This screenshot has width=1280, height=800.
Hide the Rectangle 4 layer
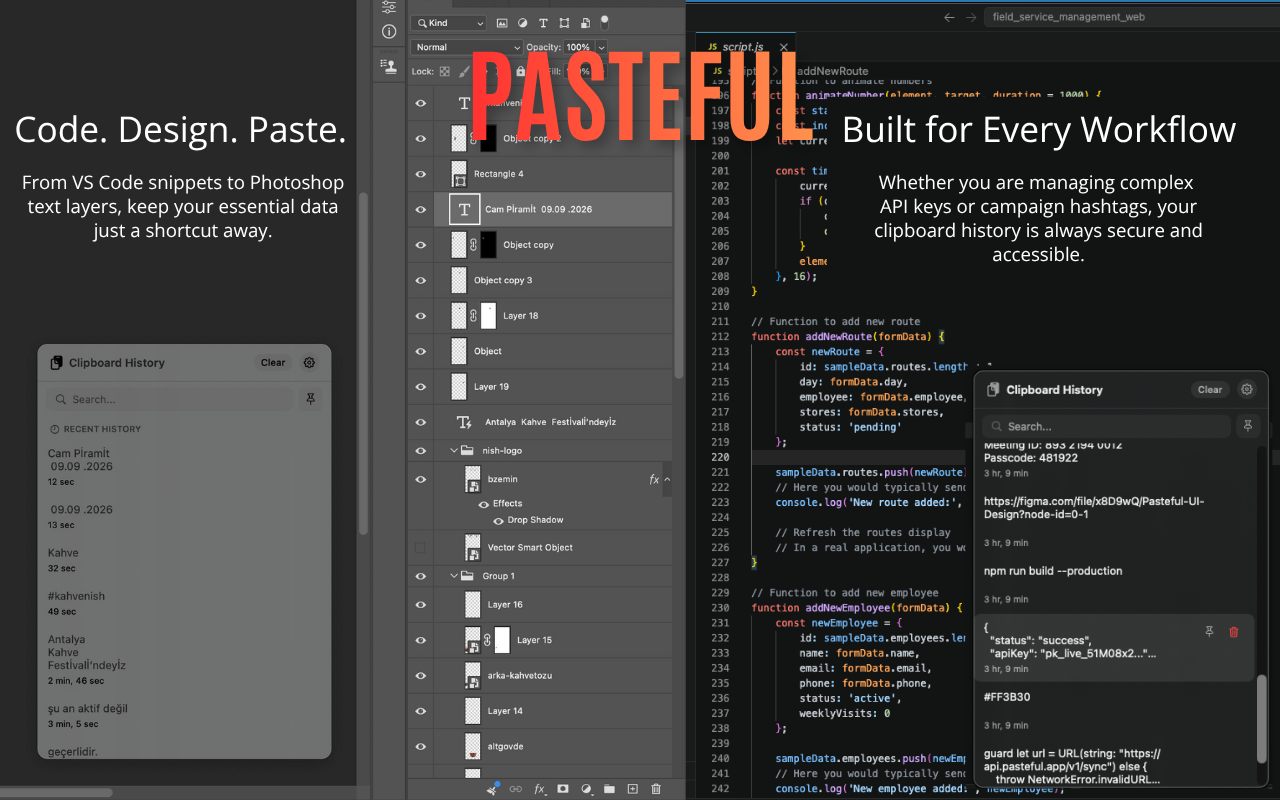point(420,174)
